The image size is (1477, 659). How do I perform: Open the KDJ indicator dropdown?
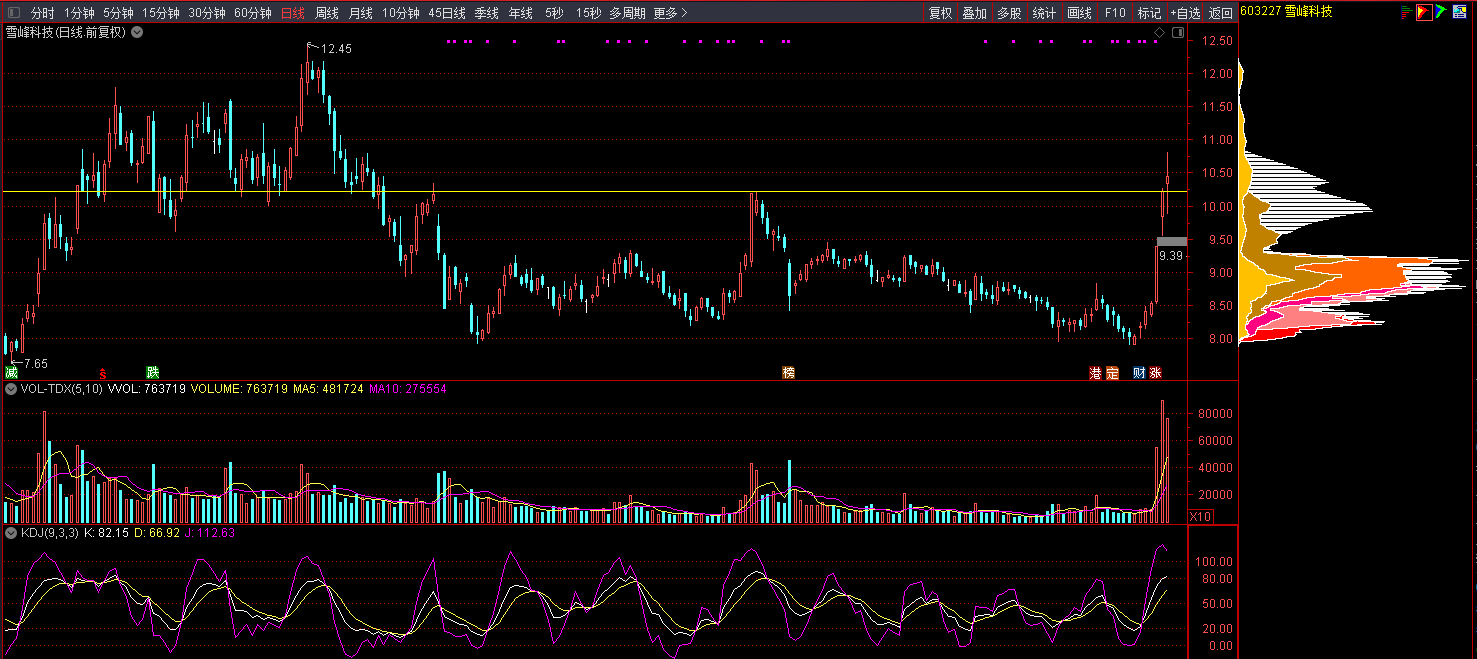pos(11,533)
